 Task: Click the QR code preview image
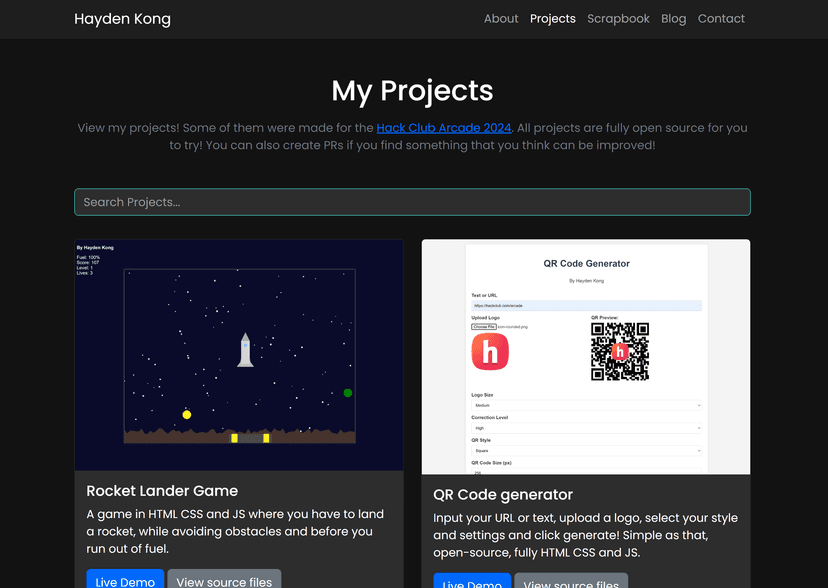(x=619, y=352)
